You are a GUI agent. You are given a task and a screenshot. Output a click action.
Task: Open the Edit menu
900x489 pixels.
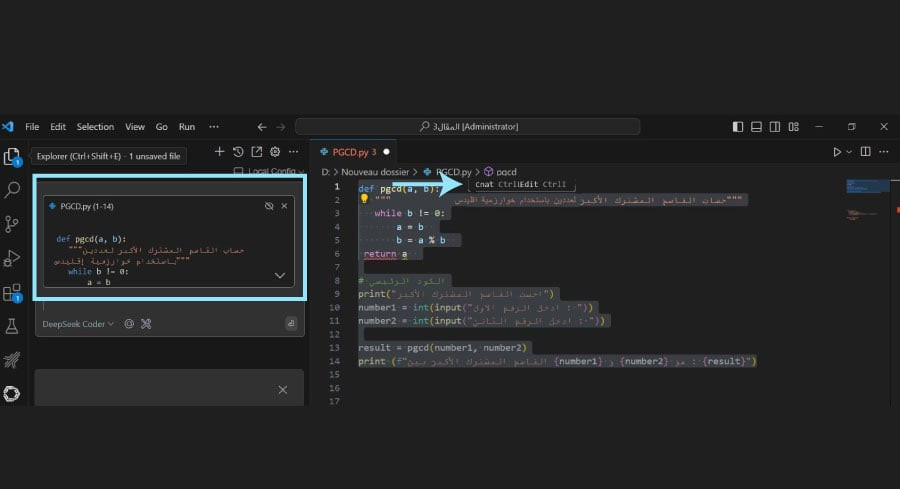(58, 127)
